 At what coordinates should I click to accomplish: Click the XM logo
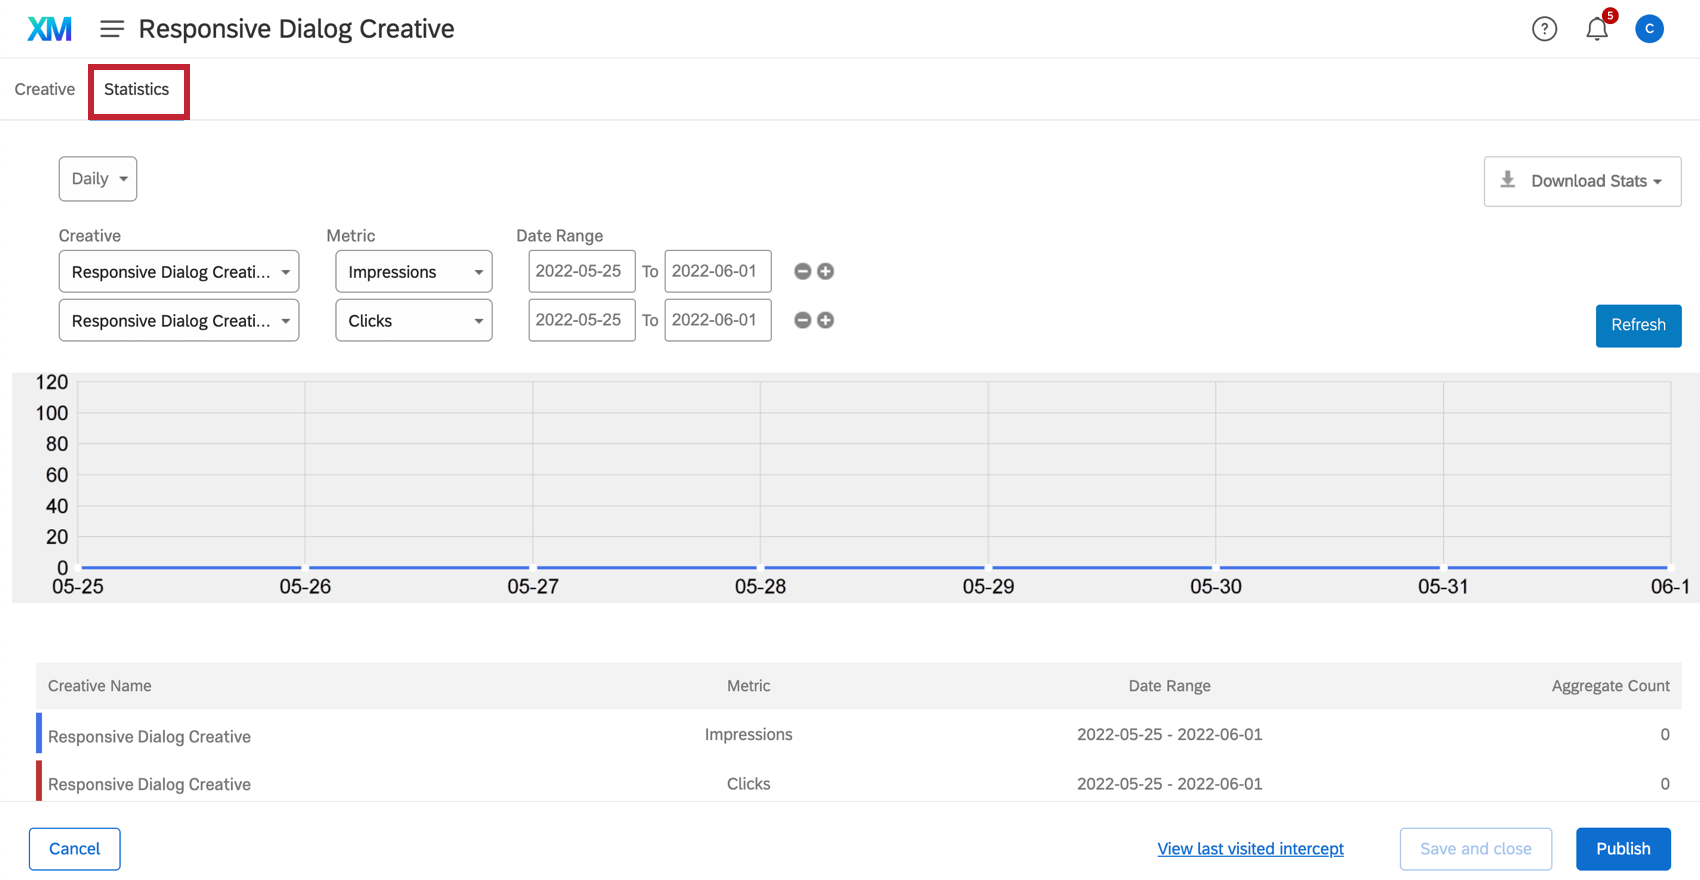49,29
